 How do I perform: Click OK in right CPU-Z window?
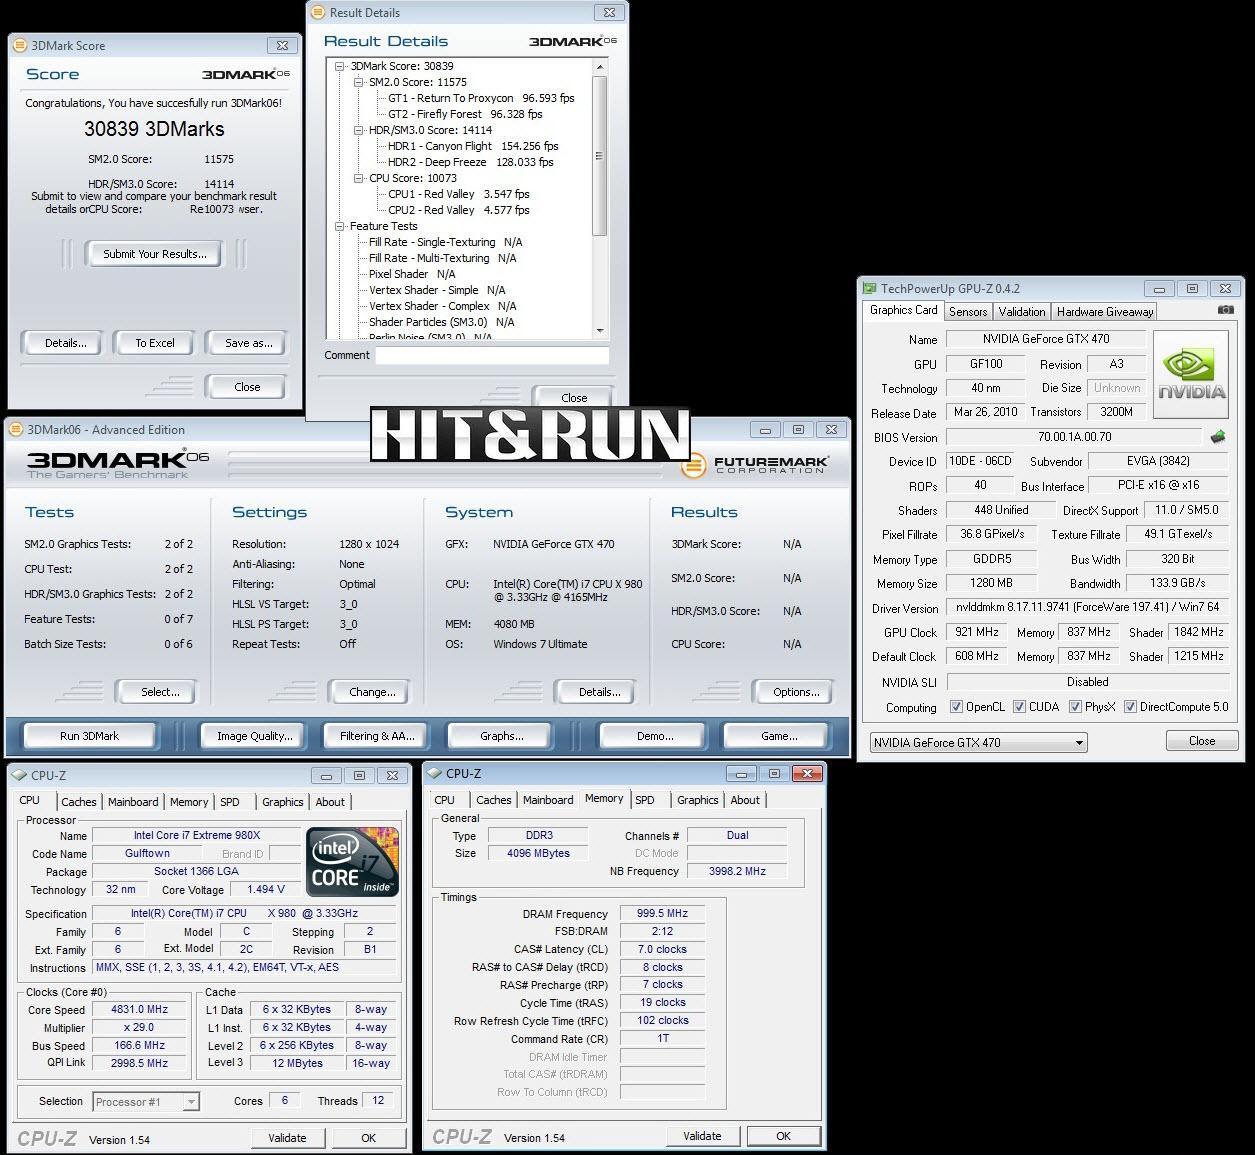tap(783, 1136)
